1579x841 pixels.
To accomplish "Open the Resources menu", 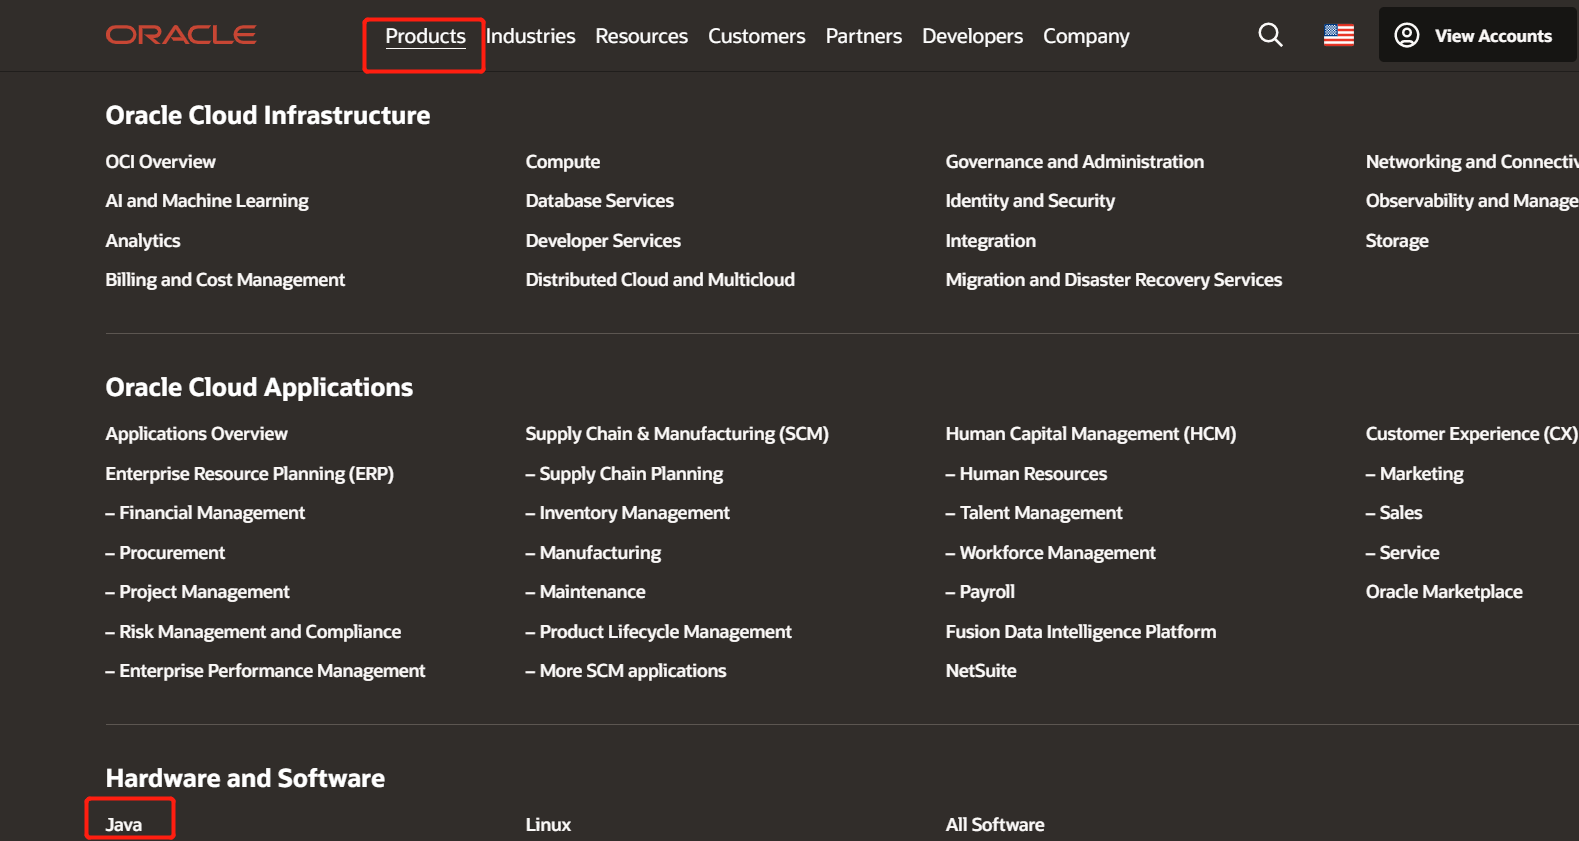I will click(x=641, y=36).
